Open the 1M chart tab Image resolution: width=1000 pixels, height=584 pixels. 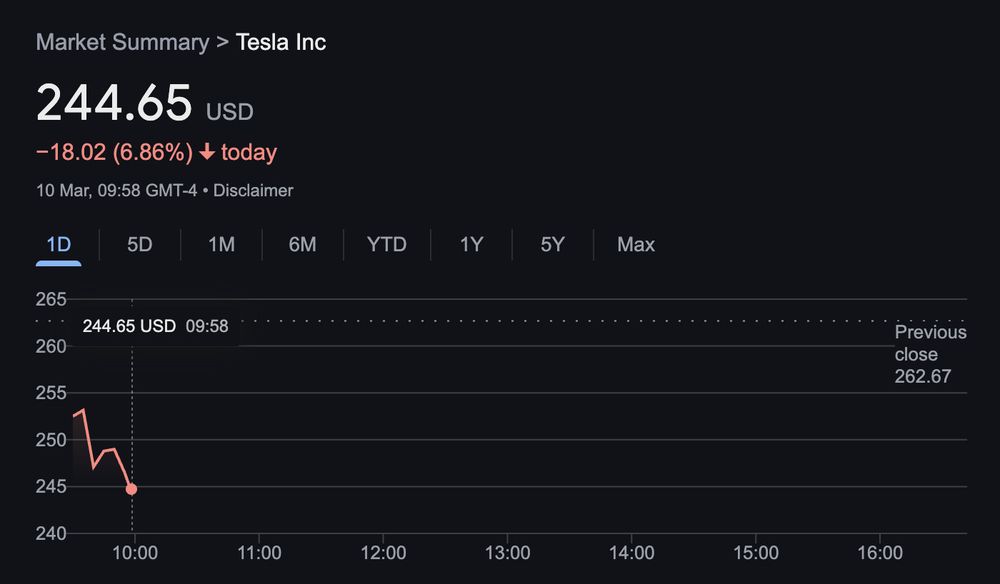[221, 245]
